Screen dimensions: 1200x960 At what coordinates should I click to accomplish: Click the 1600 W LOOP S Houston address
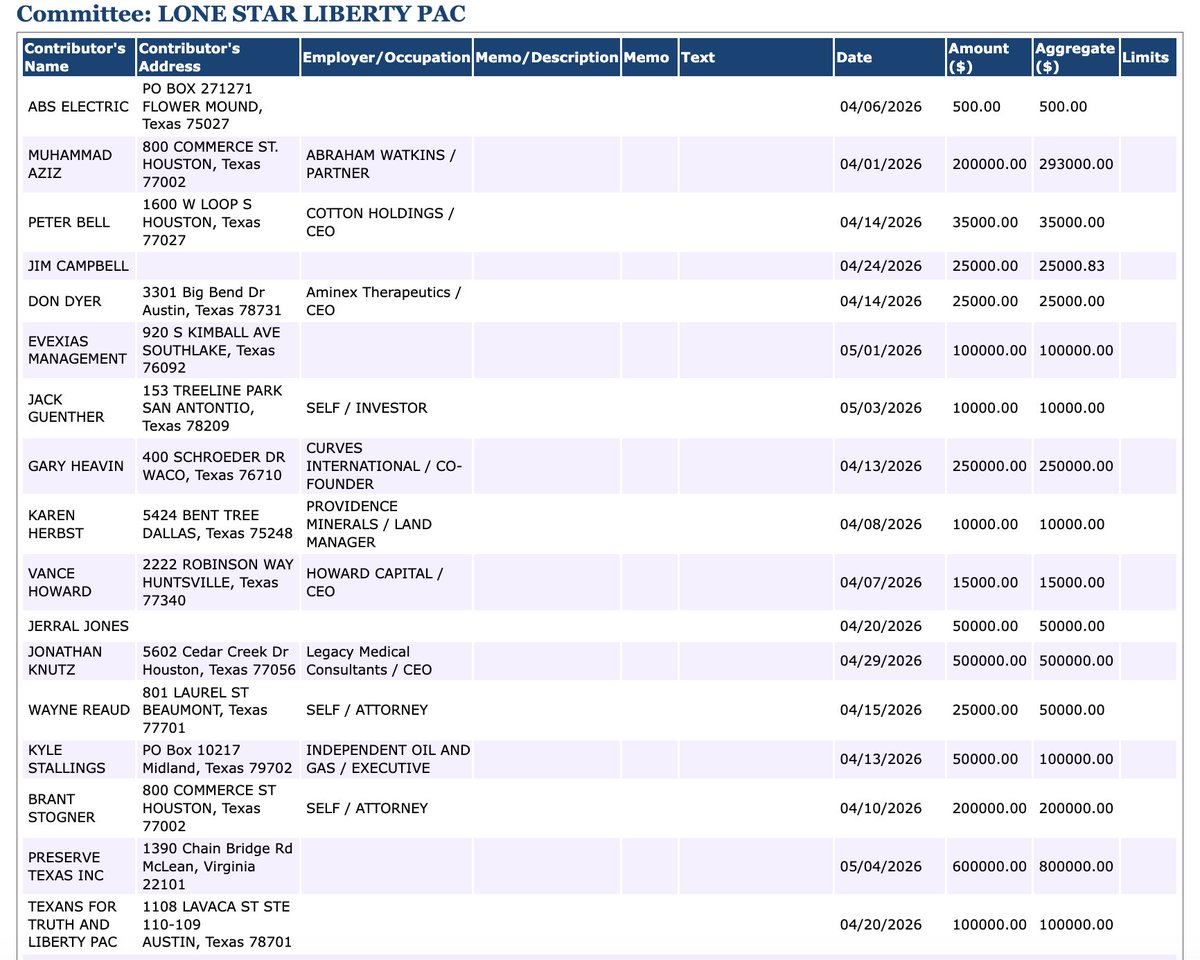click(x=201, y=222)
